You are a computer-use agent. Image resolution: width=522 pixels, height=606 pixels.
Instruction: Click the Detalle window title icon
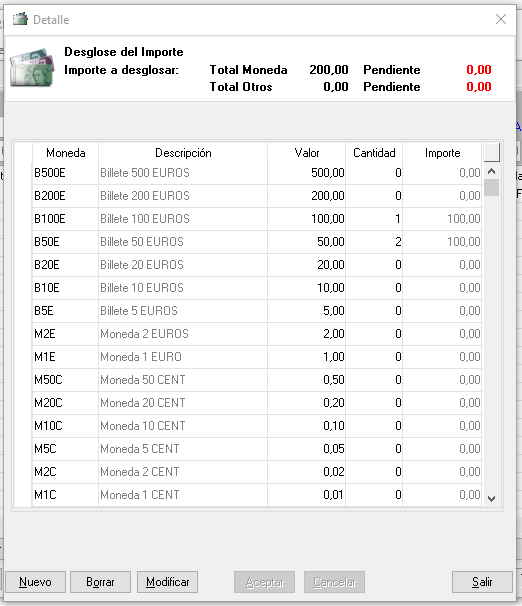[x=20, y=19]
